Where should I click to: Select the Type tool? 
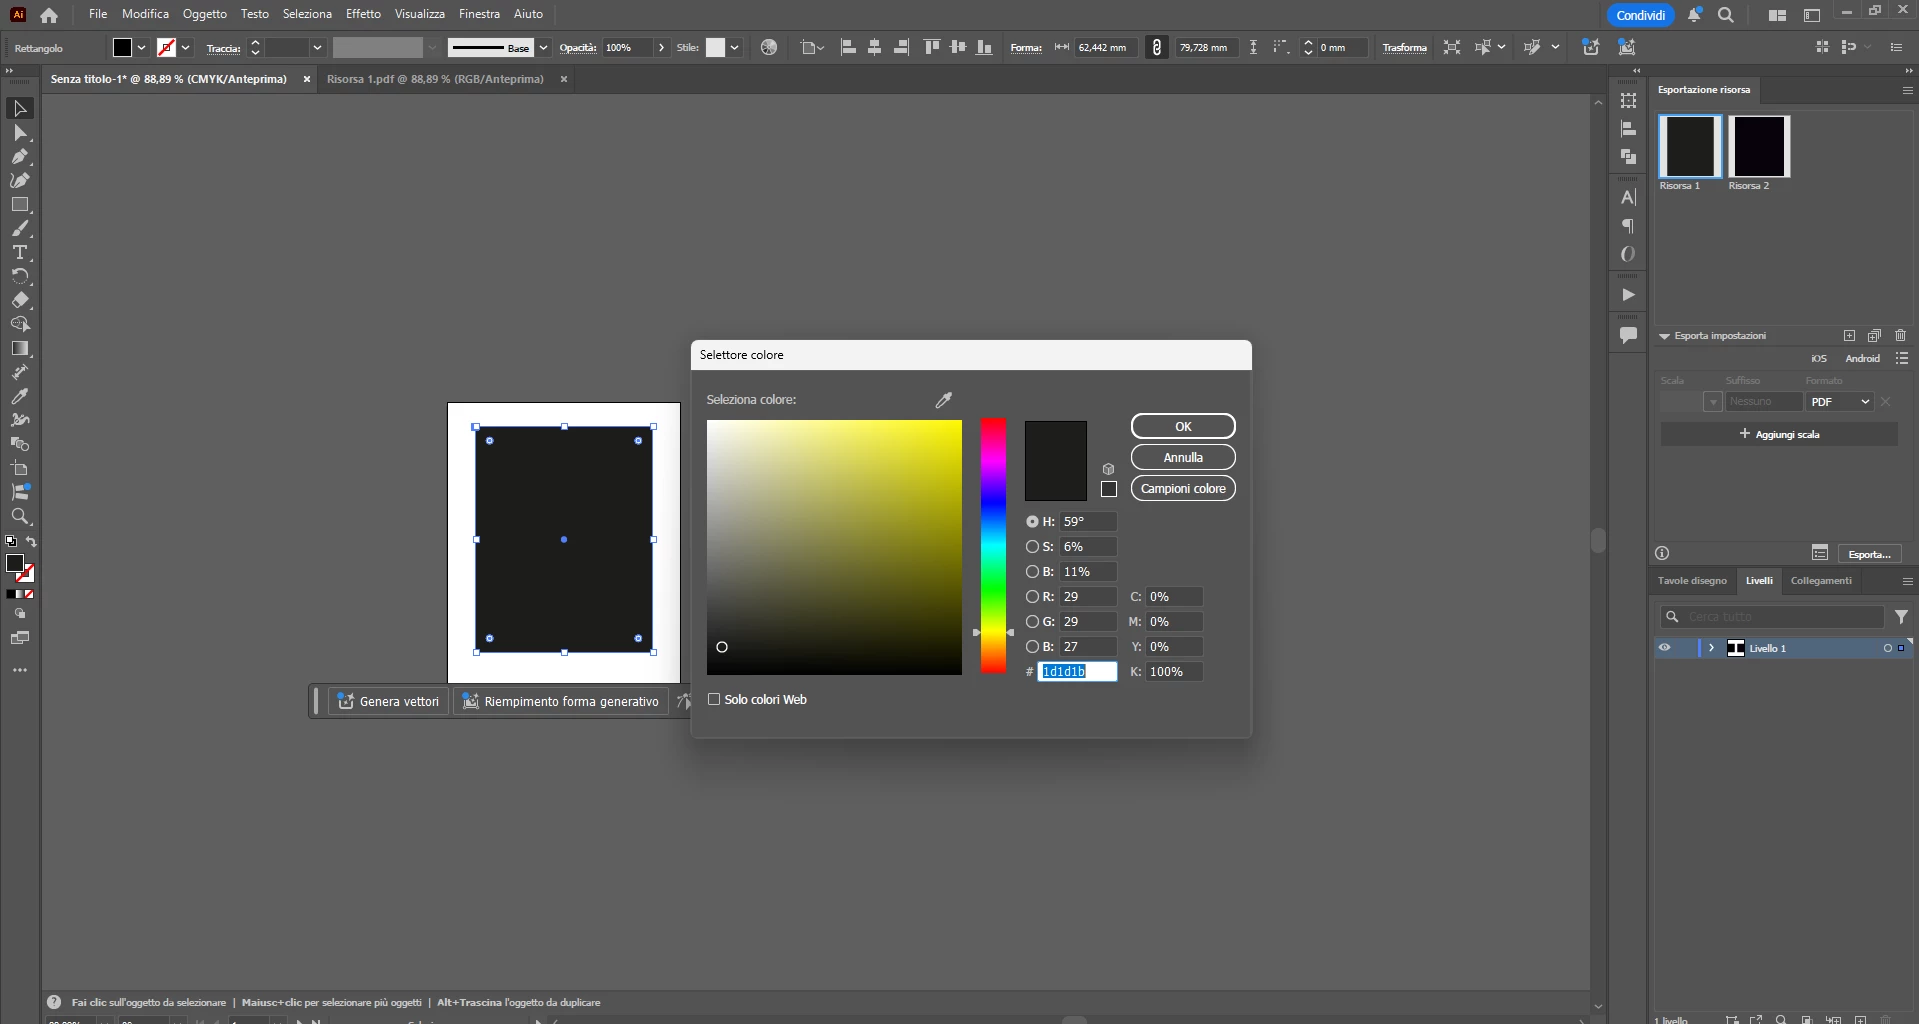click(20, 252)
